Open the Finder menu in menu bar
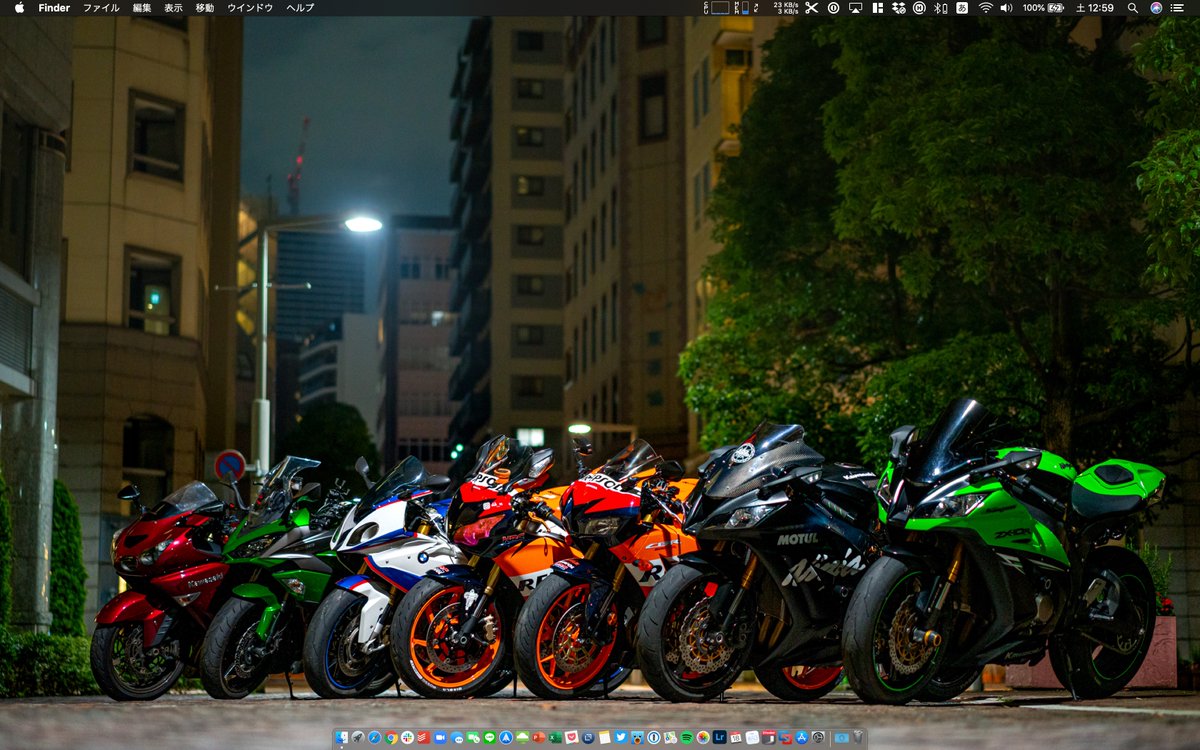Viewport: 1200px width, 750px height. (x=54, y=7)
